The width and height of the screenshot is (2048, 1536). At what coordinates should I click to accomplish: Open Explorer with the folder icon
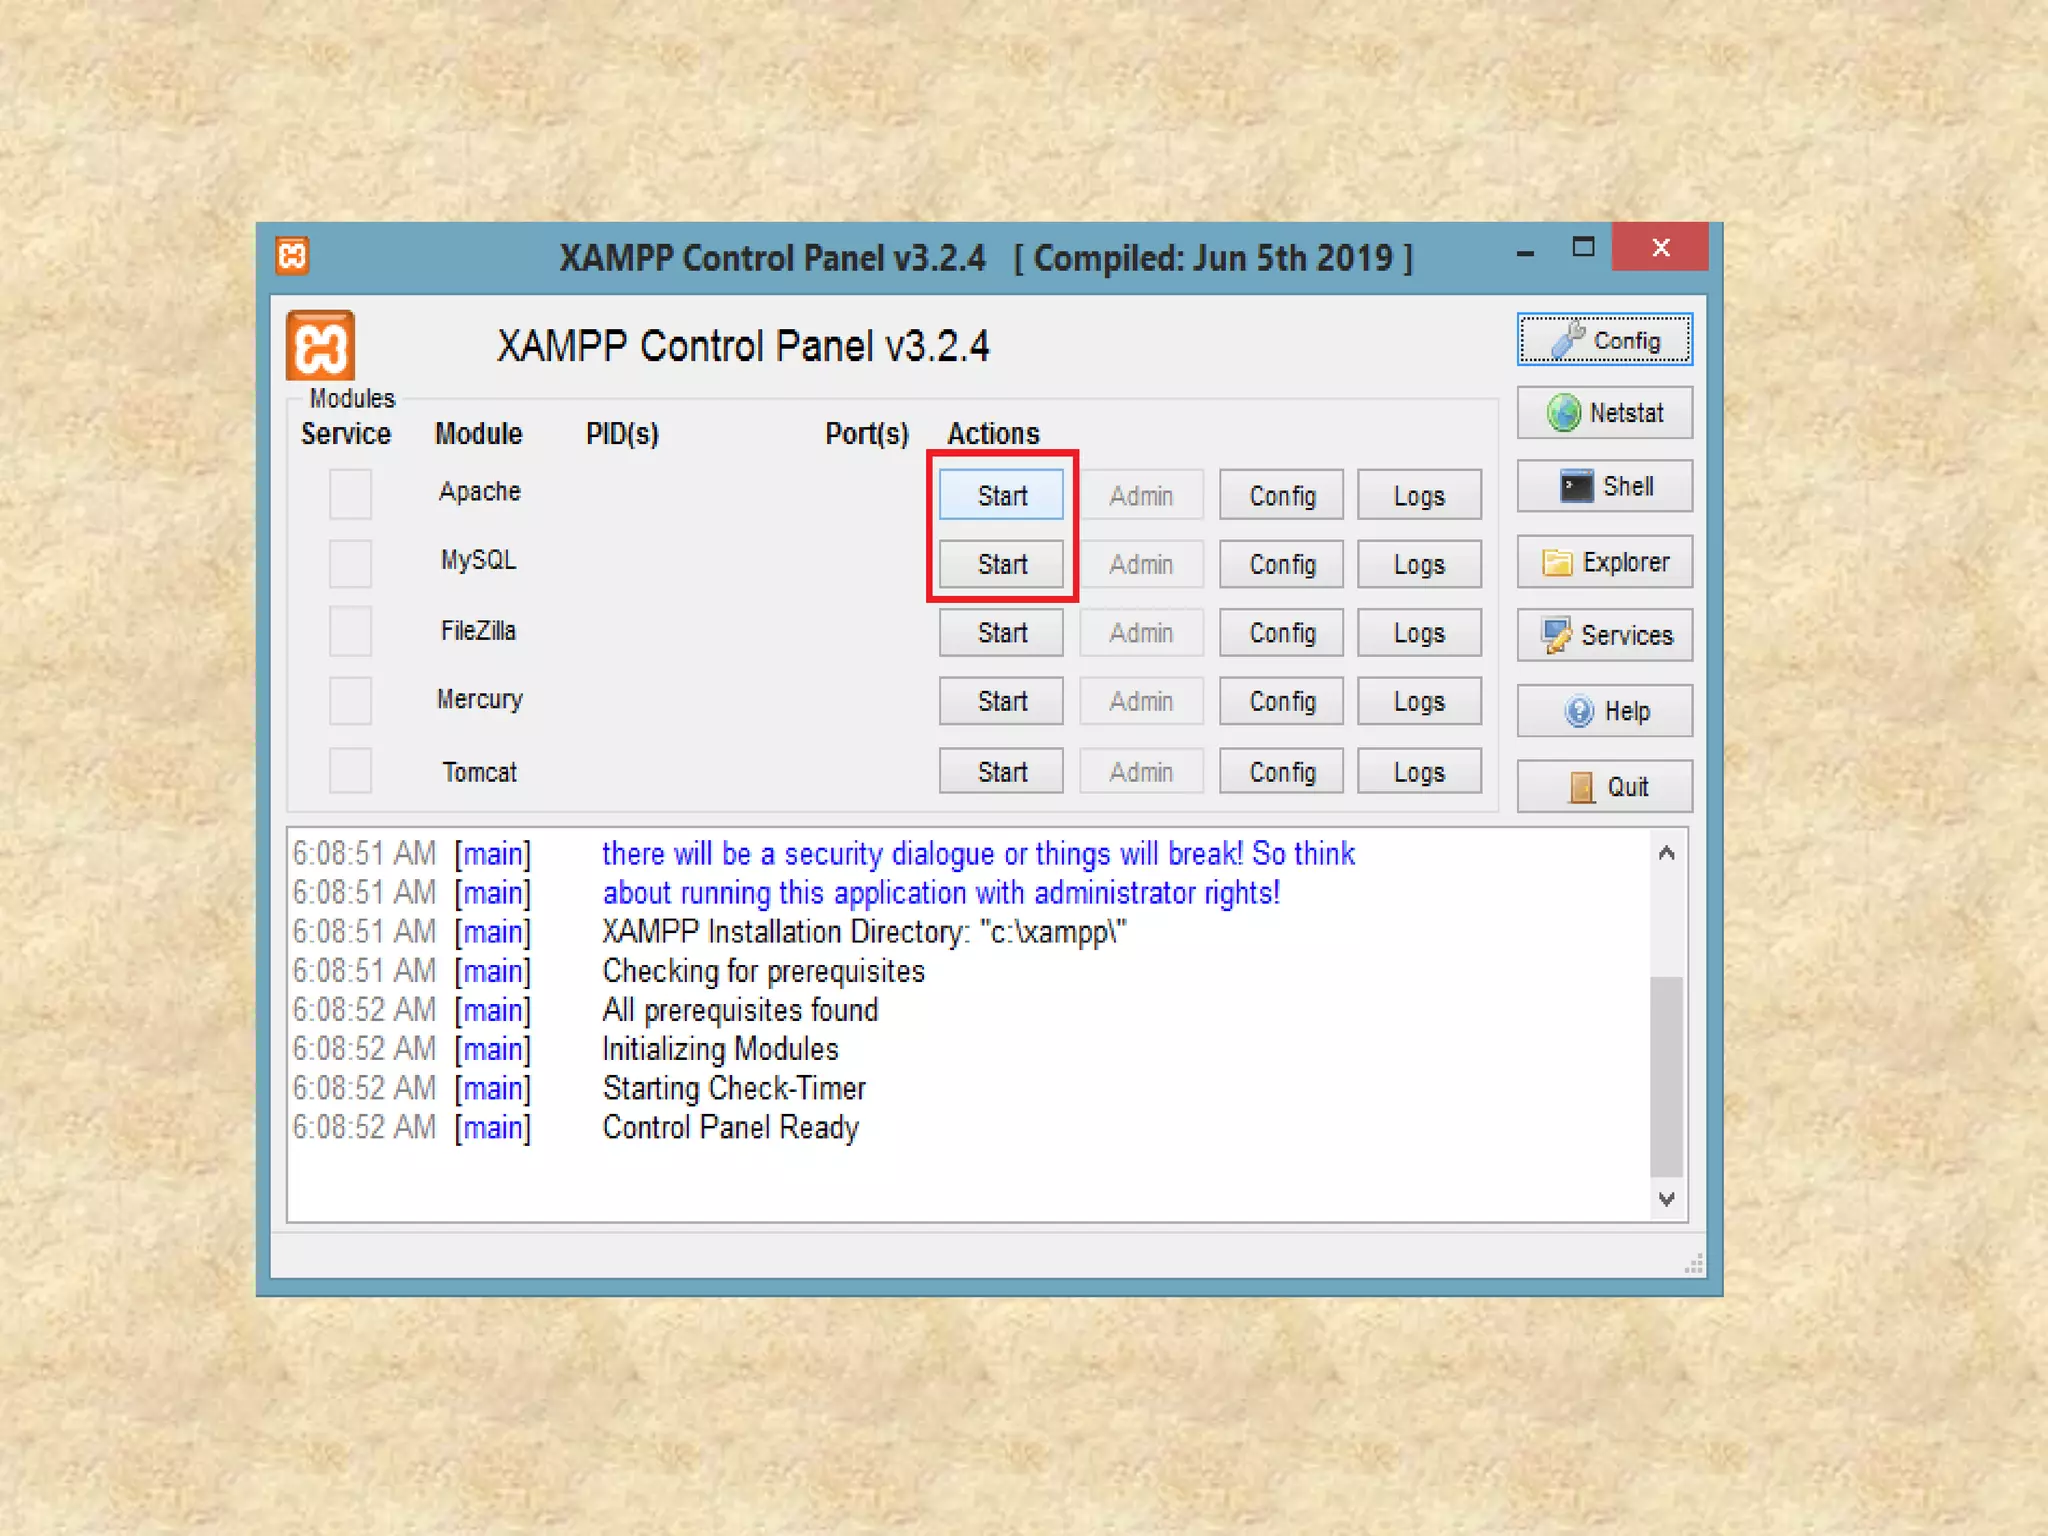pyautogui.click(x=1604, y=562)
